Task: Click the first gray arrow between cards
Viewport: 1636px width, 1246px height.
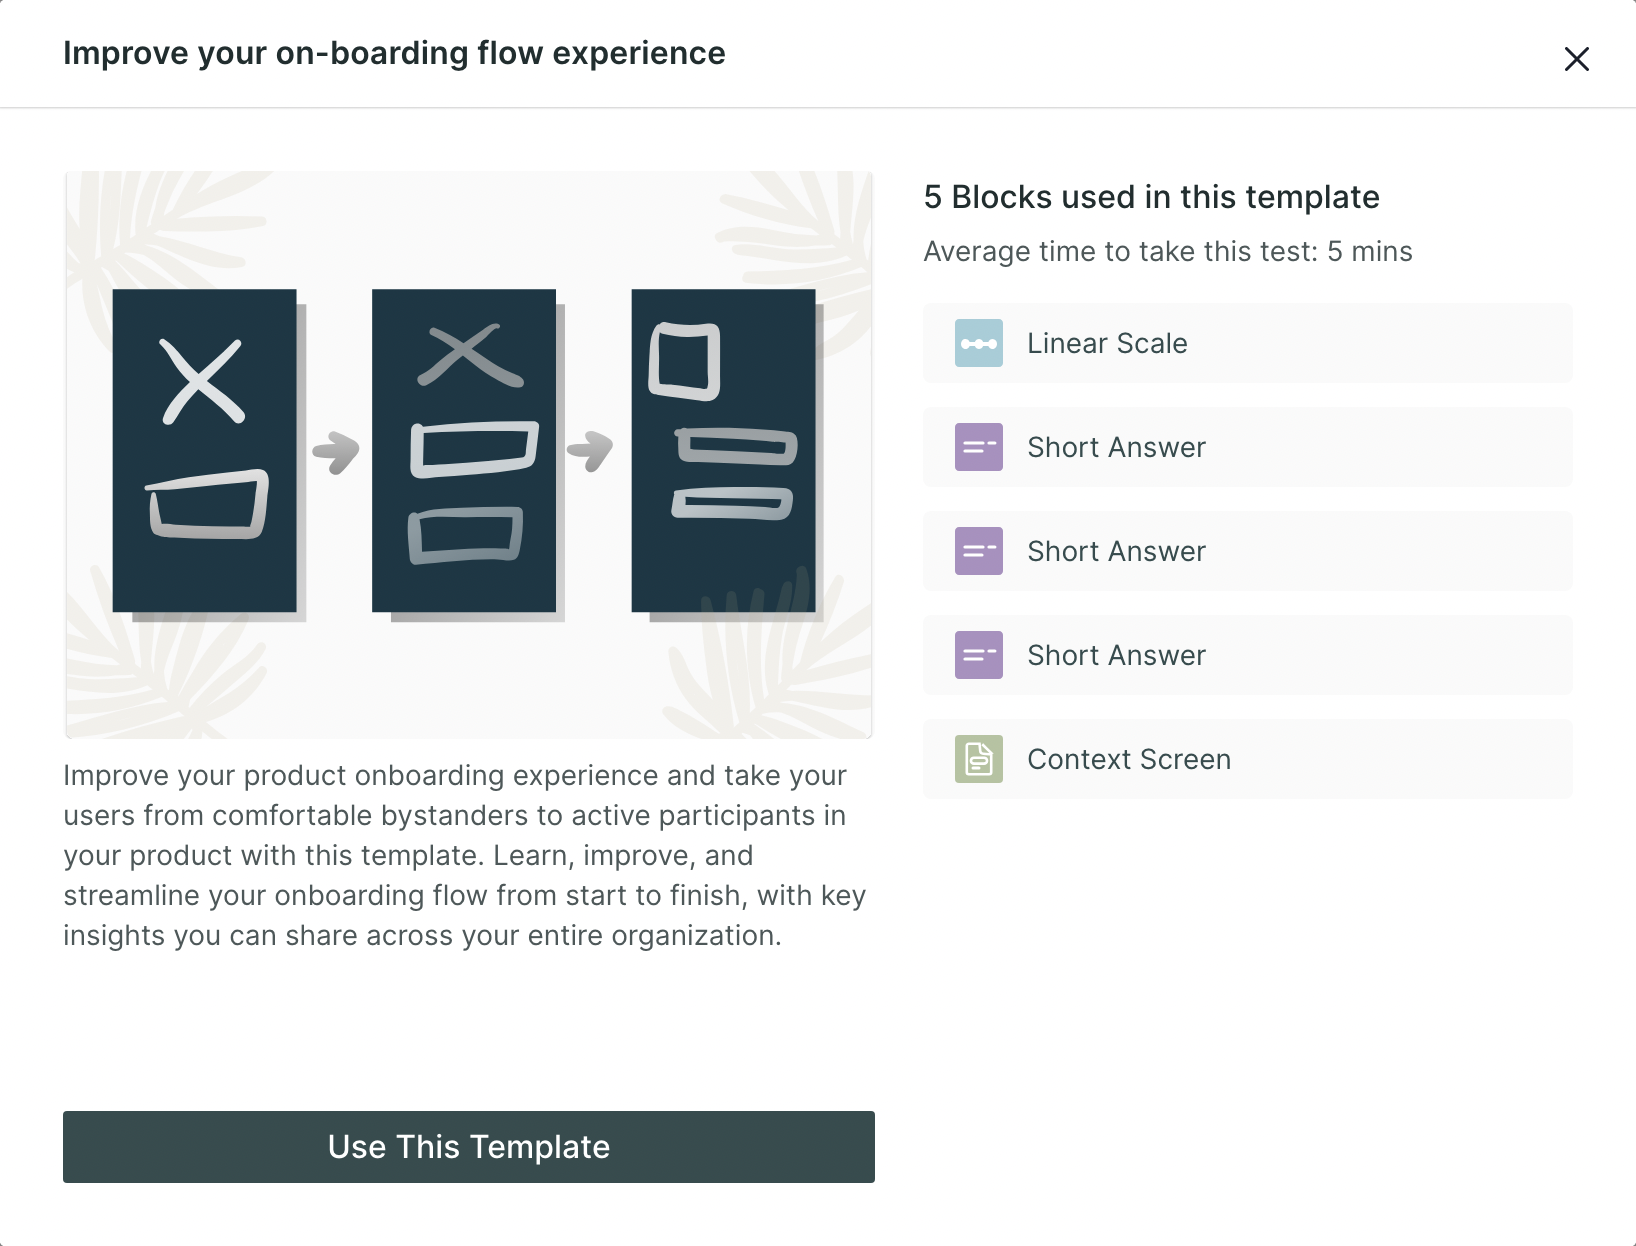Action: point(336,452)
